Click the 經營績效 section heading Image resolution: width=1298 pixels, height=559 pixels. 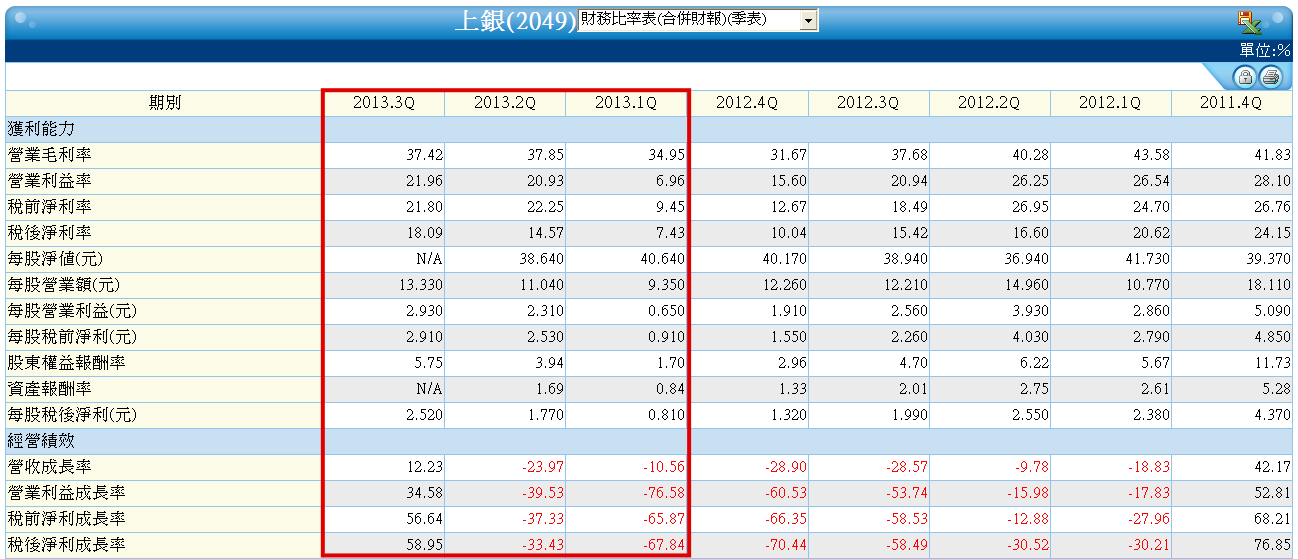(x=41, y=441)
